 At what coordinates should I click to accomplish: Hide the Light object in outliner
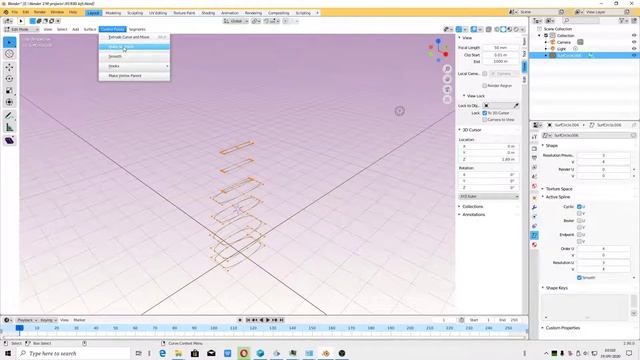(x=634, y=49)
